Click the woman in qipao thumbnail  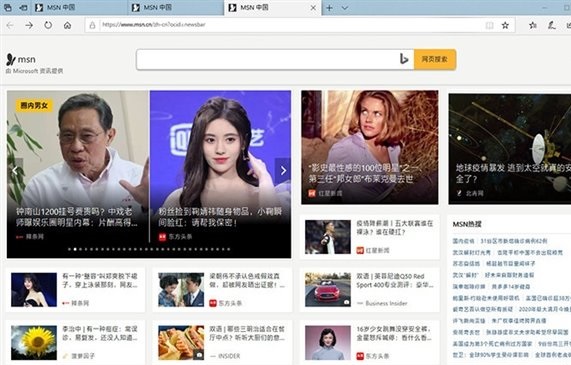(x=328, y=343)
